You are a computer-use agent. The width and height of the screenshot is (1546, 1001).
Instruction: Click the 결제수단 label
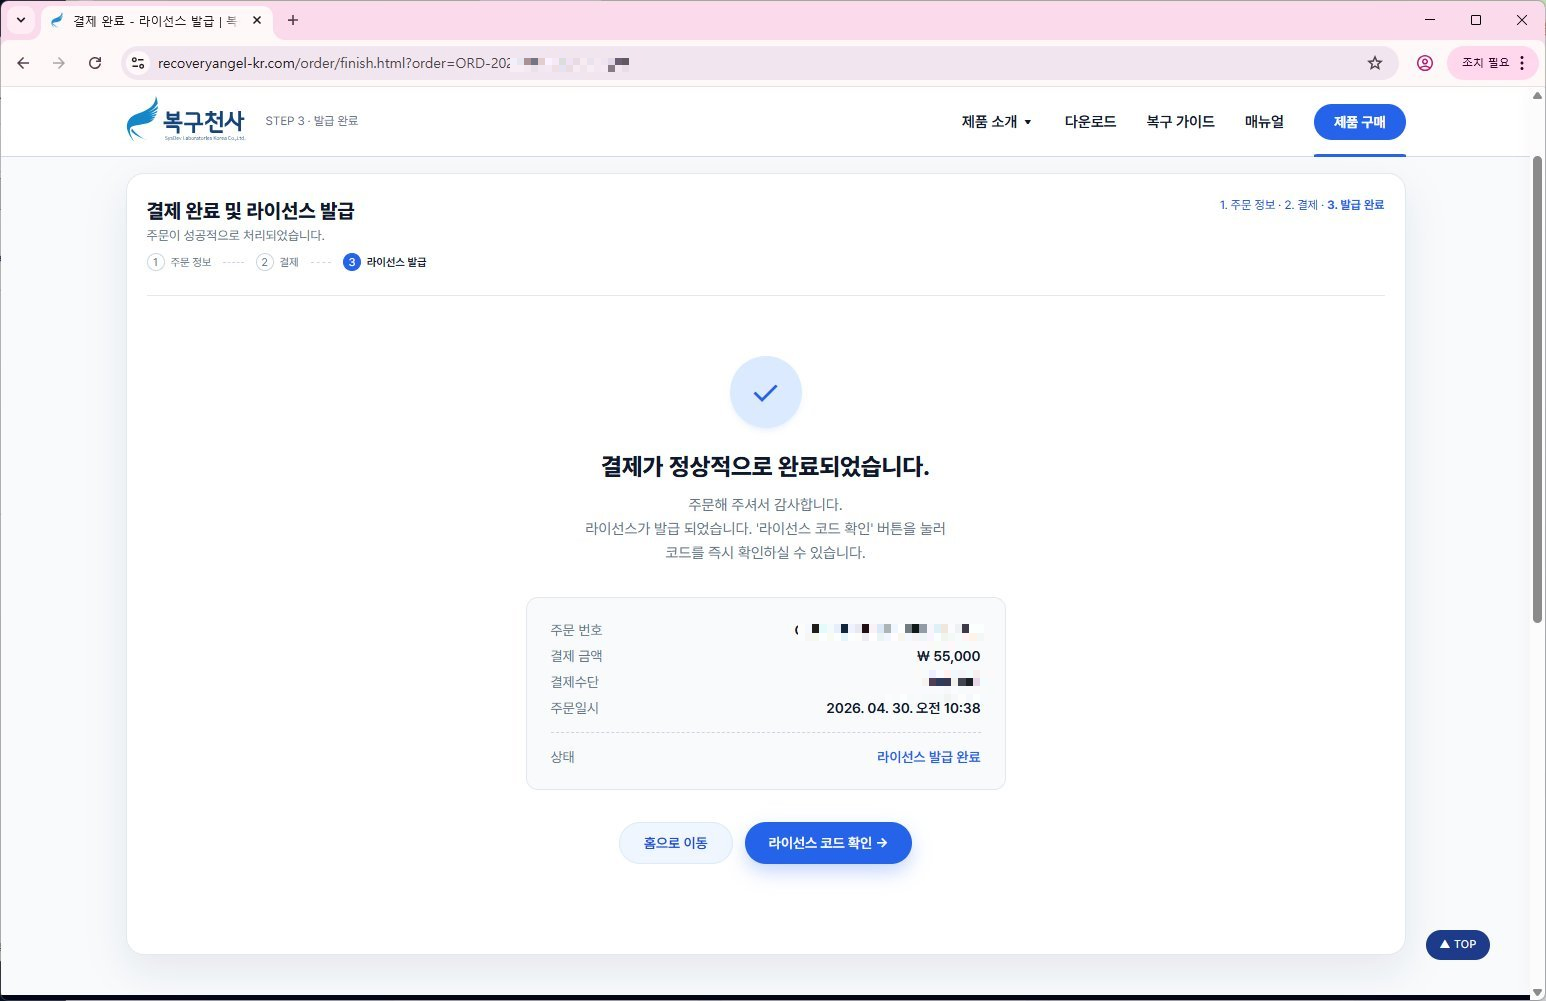tap(575, 682)
